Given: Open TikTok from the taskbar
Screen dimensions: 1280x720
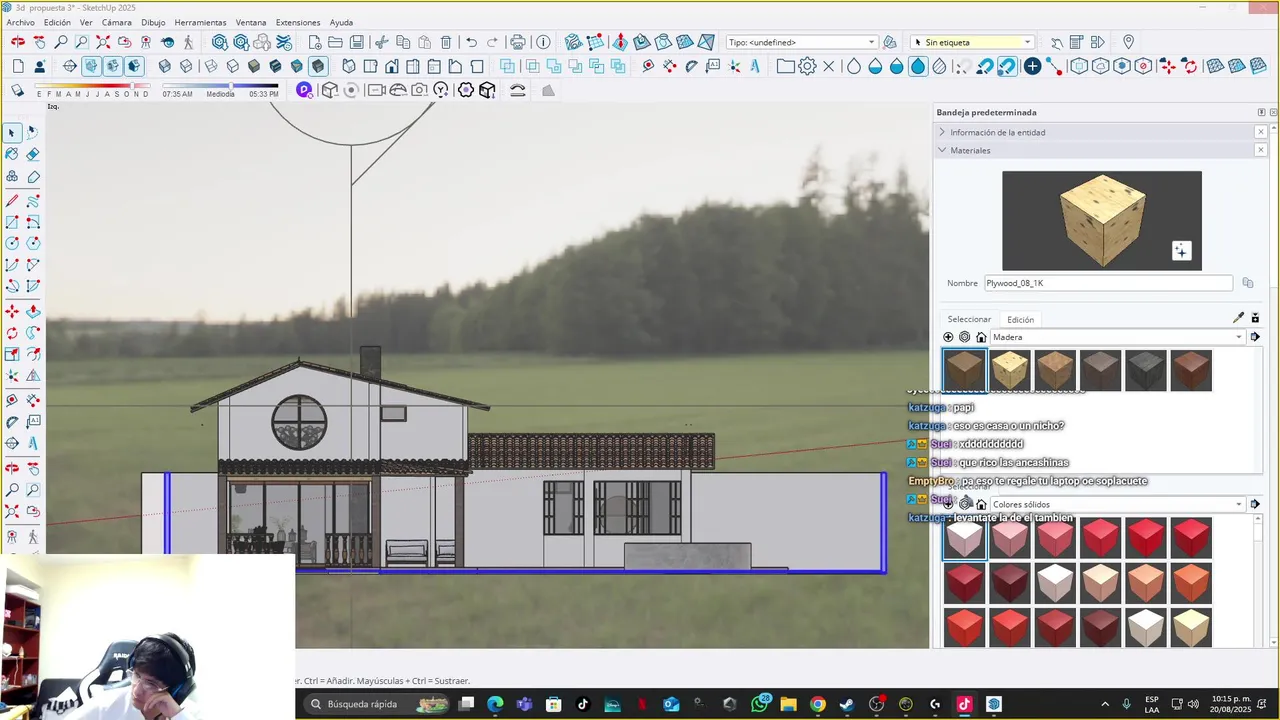Looking at the screenshot, I should click(x=583, y=704).
